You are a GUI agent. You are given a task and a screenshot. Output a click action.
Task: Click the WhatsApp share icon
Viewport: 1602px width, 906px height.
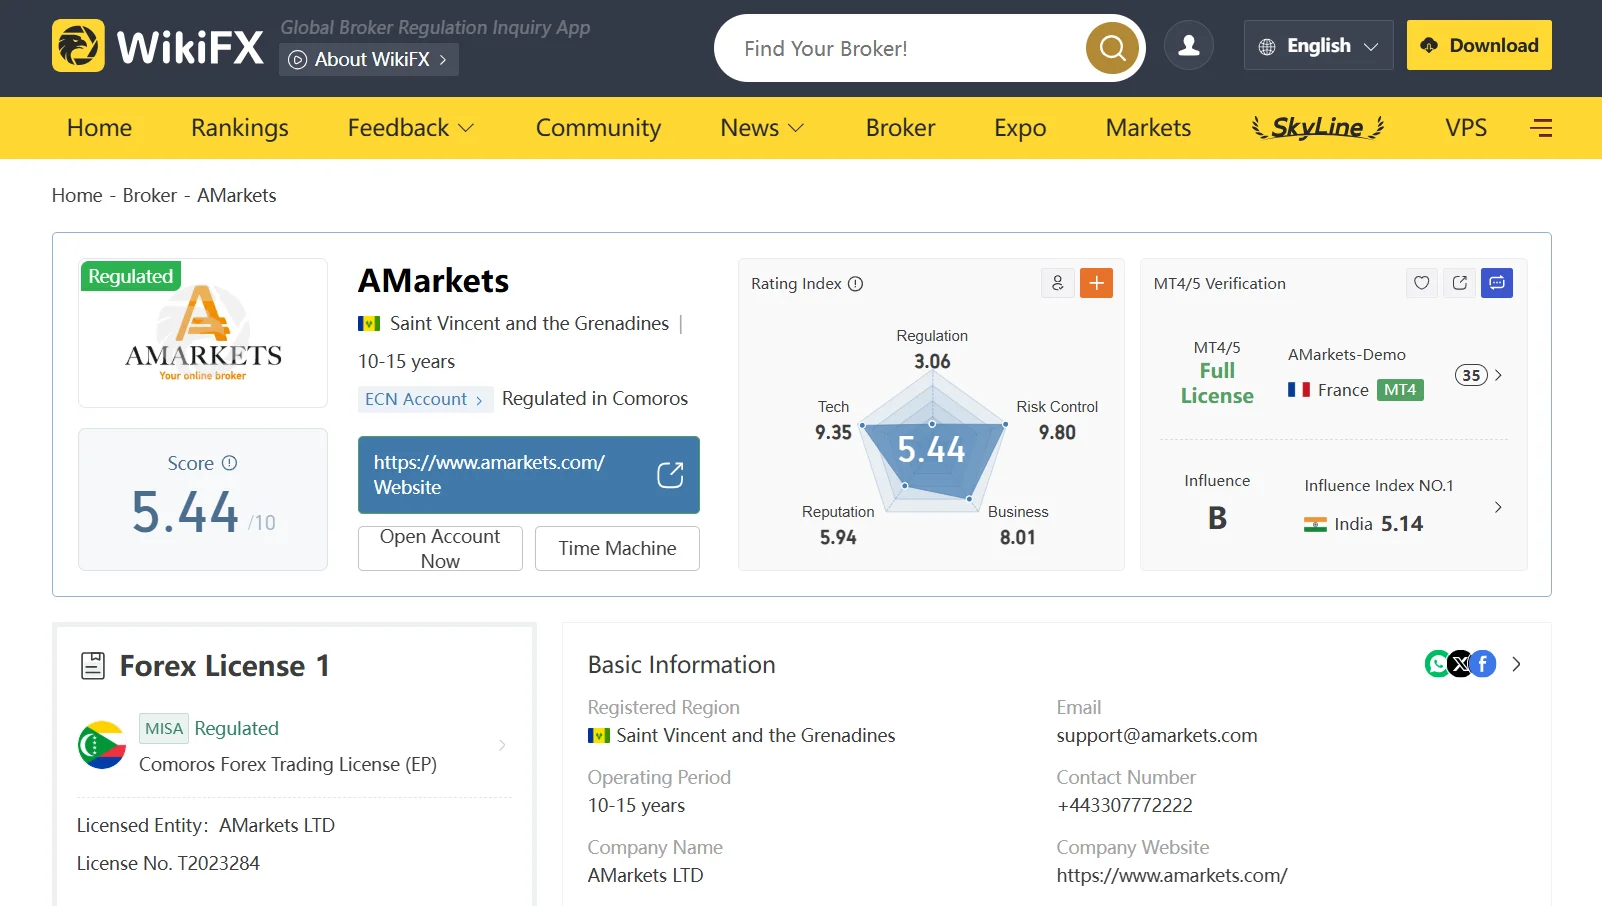click(1437, 663)
